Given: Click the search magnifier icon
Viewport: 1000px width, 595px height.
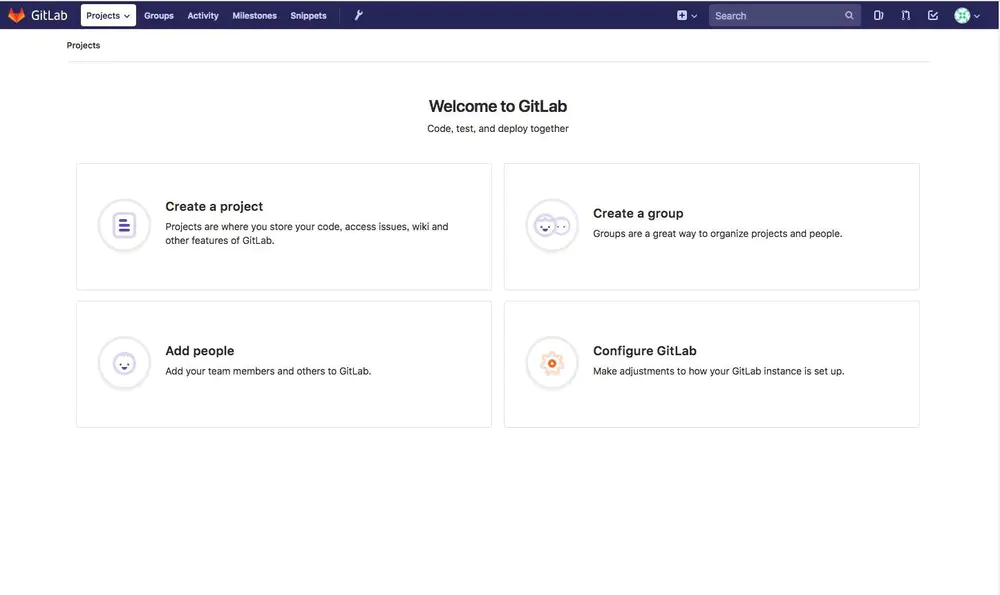Looking at the screenshot, I should point(849,15).
